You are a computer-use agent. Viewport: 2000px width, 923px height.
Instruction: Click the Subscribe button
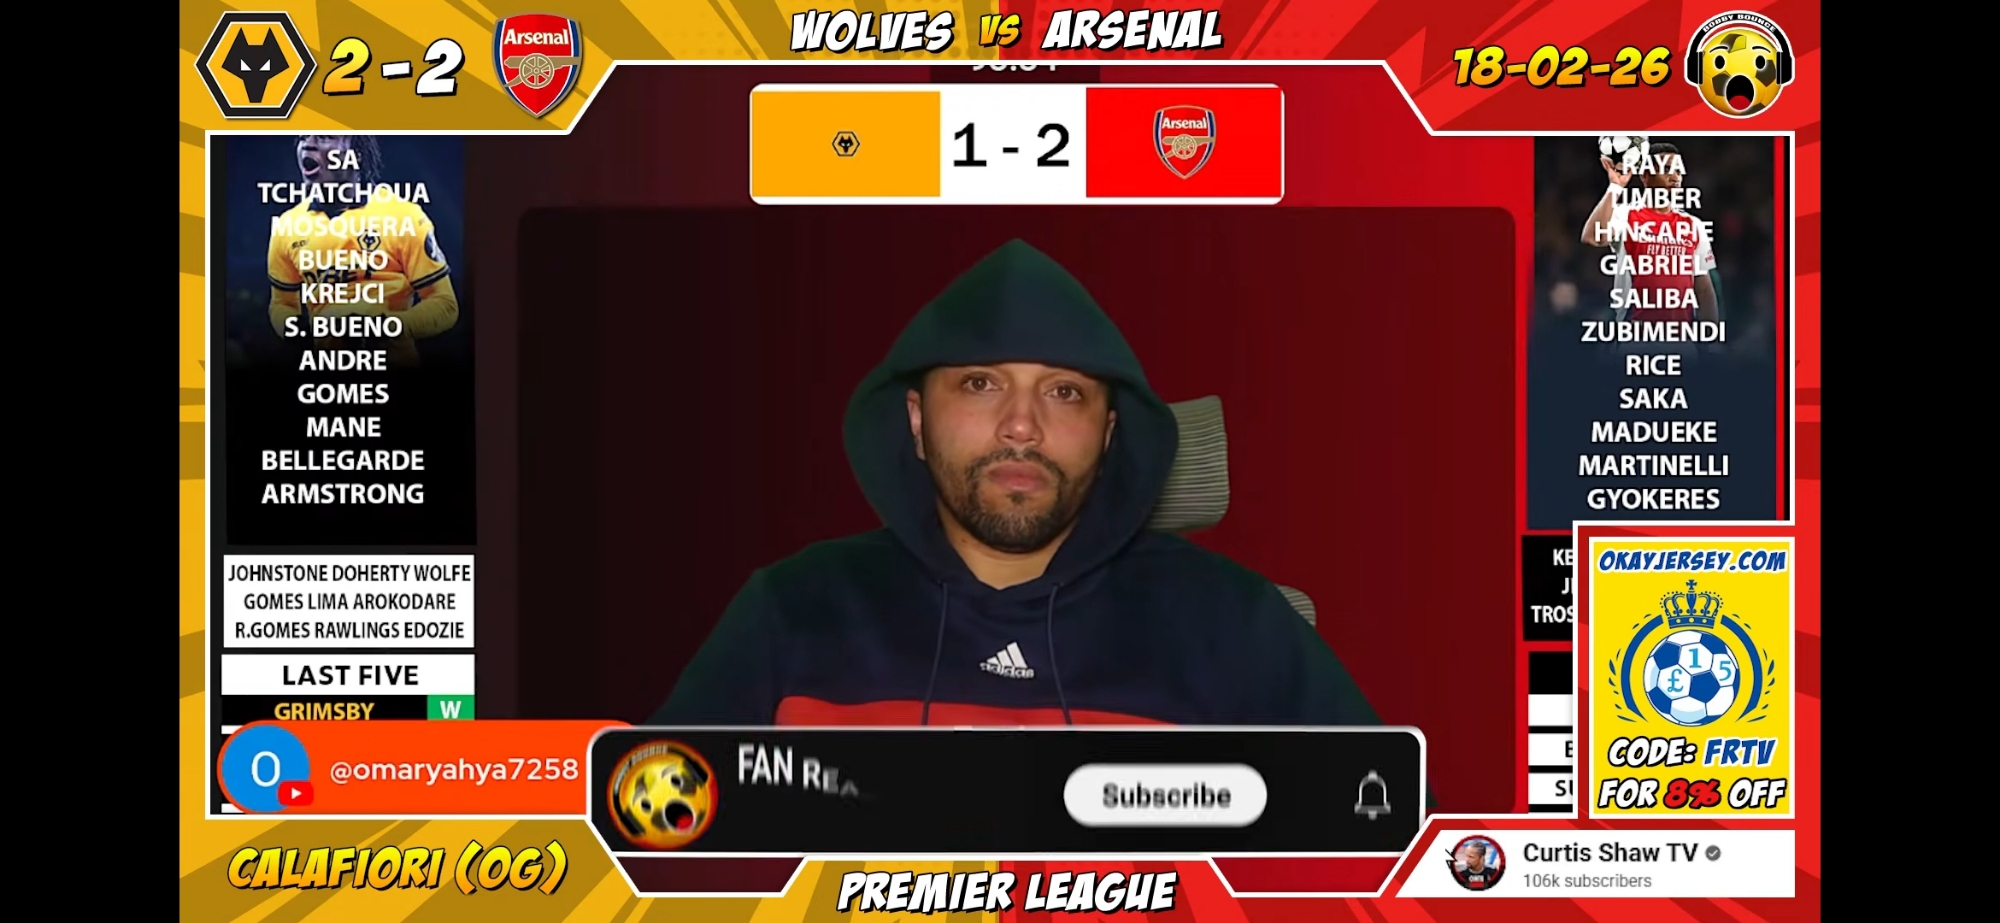click(1165, 795)
